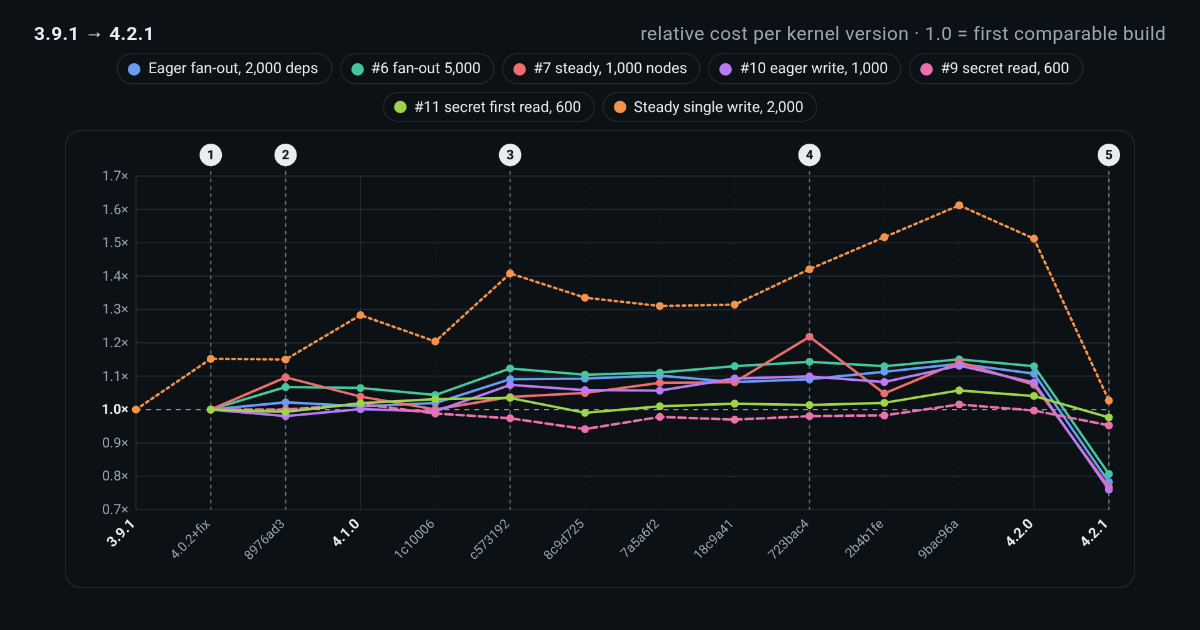Click the 0.9× y-axis label
The image size is (1200, 630).
[115, 443]
